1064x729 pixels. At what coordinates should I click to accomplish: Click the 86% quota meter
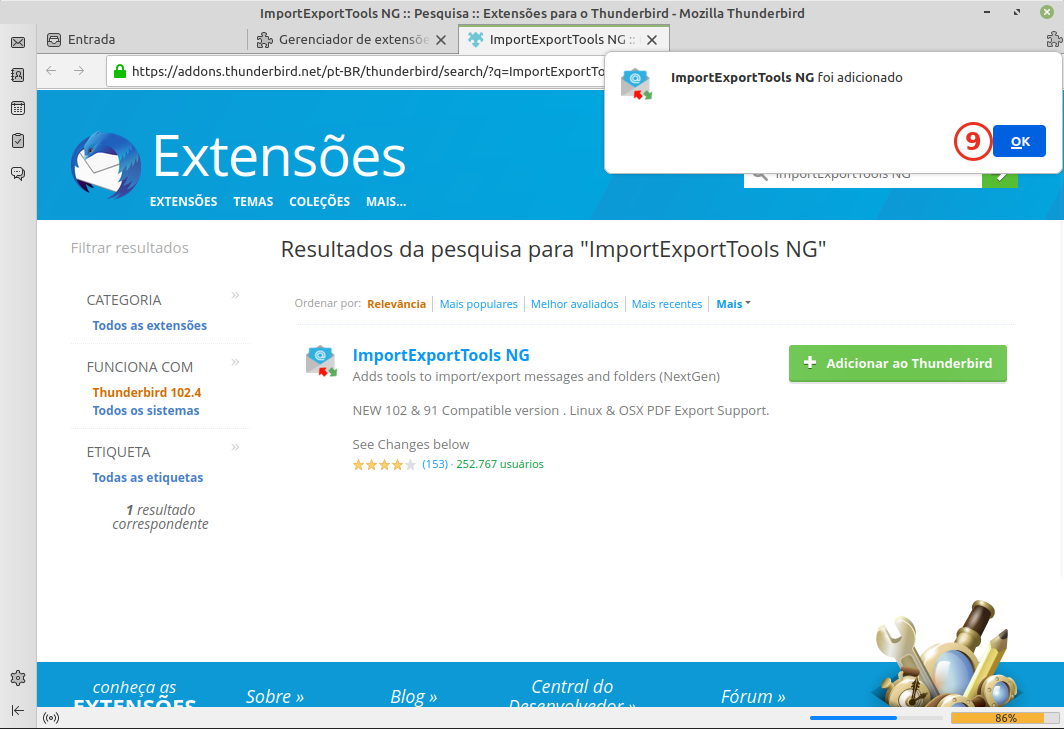click(x=1005, y=718)
